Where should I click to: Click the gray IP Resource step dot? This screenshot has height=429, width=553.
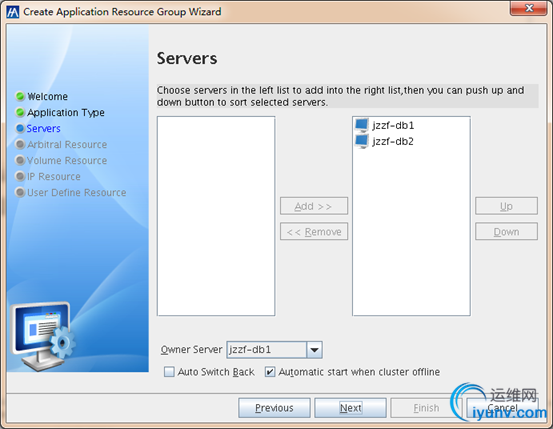[x=20, y=176]
